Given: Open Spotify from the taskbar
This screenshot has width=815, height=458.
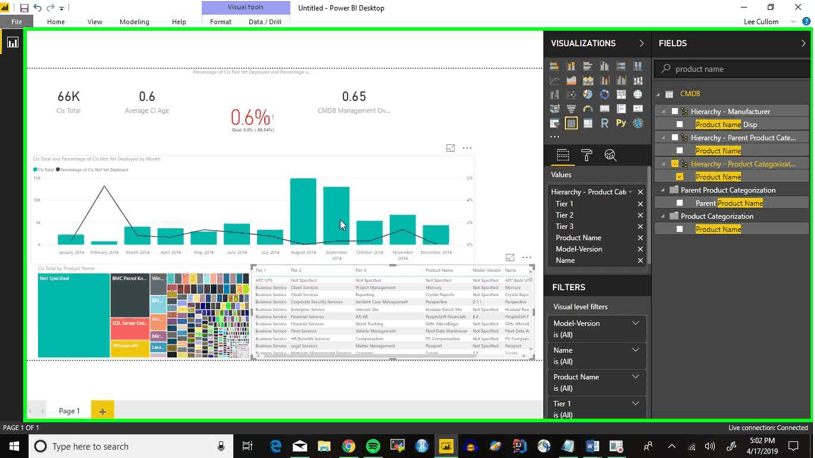Looking at the screenshot, I should click(373, 447).
